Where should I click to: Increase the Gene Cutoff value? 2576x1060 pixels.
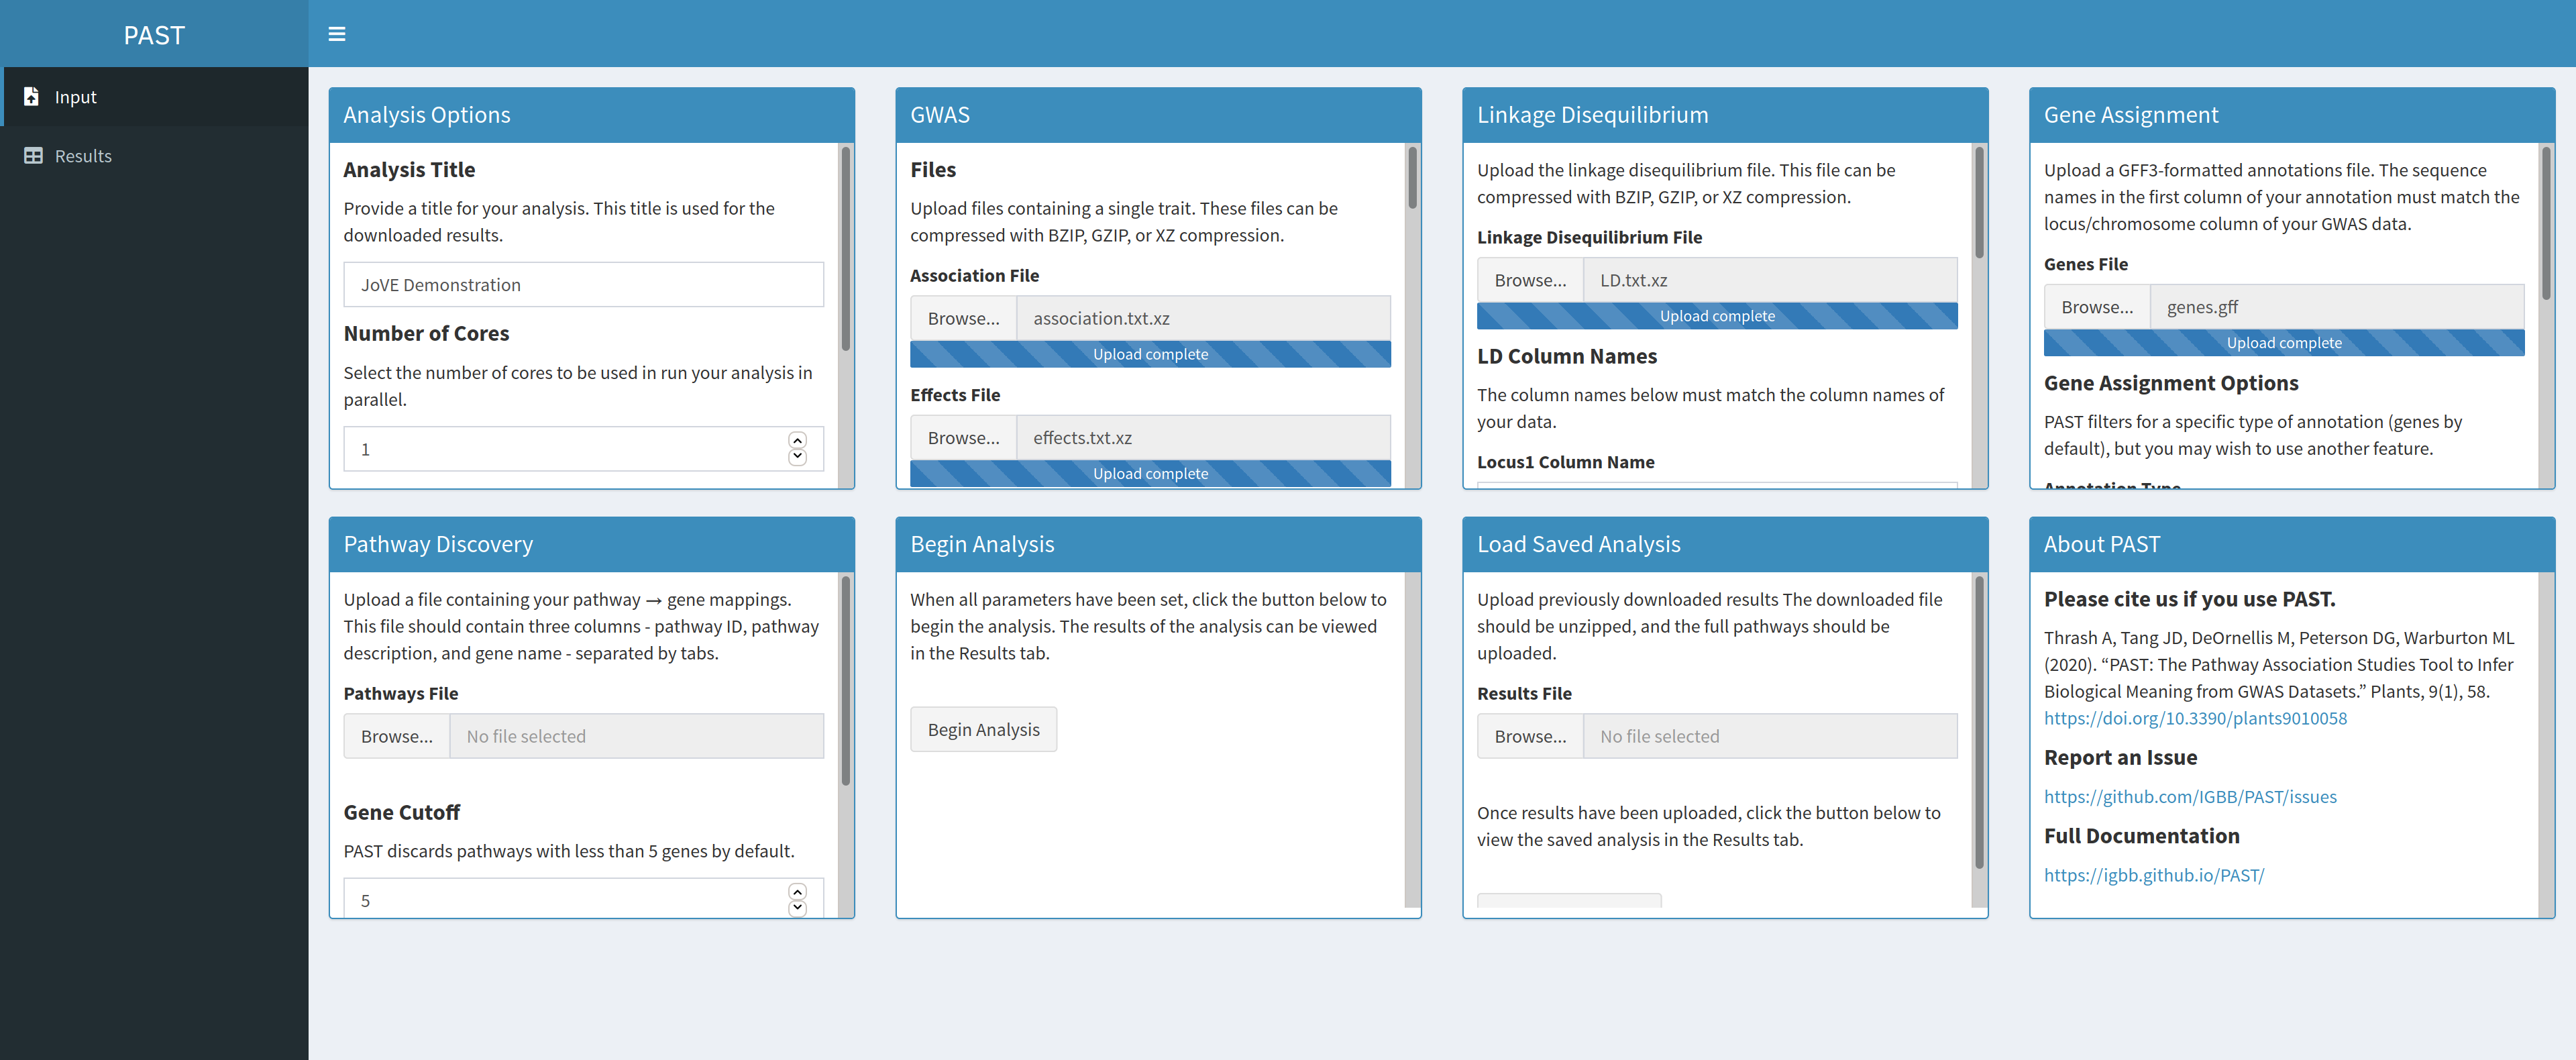[x=797, y=892]
